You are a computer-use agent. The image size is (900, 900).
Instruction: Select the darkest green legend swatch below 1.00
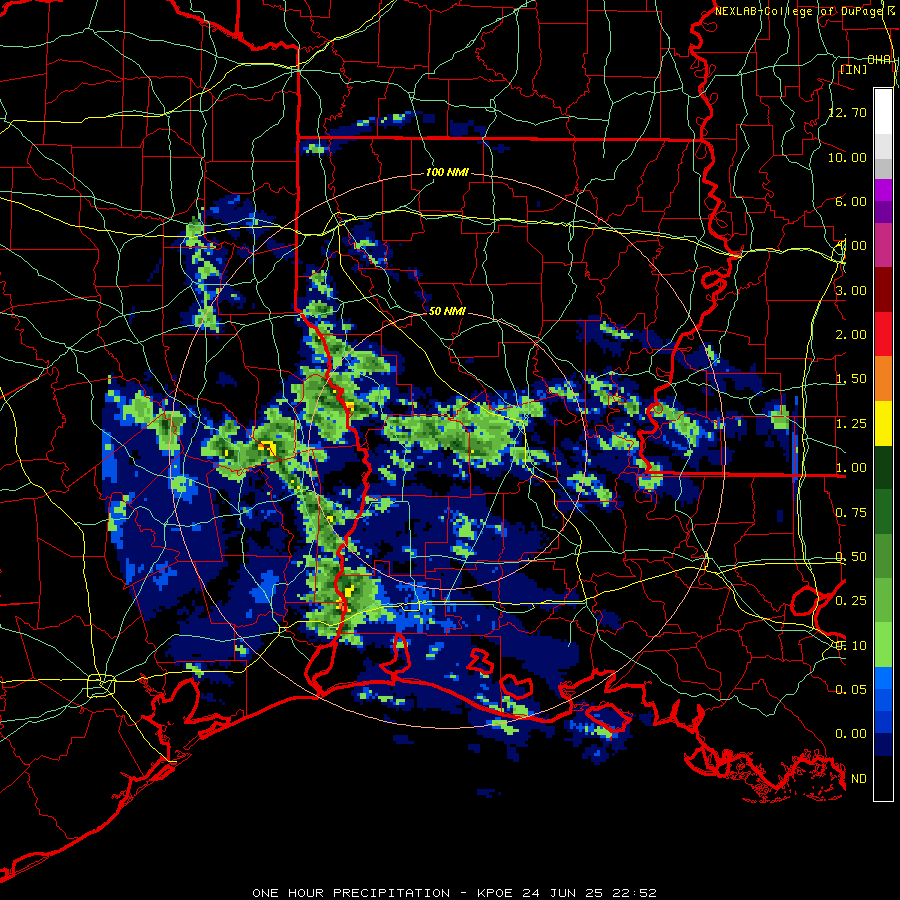point(883,467)
